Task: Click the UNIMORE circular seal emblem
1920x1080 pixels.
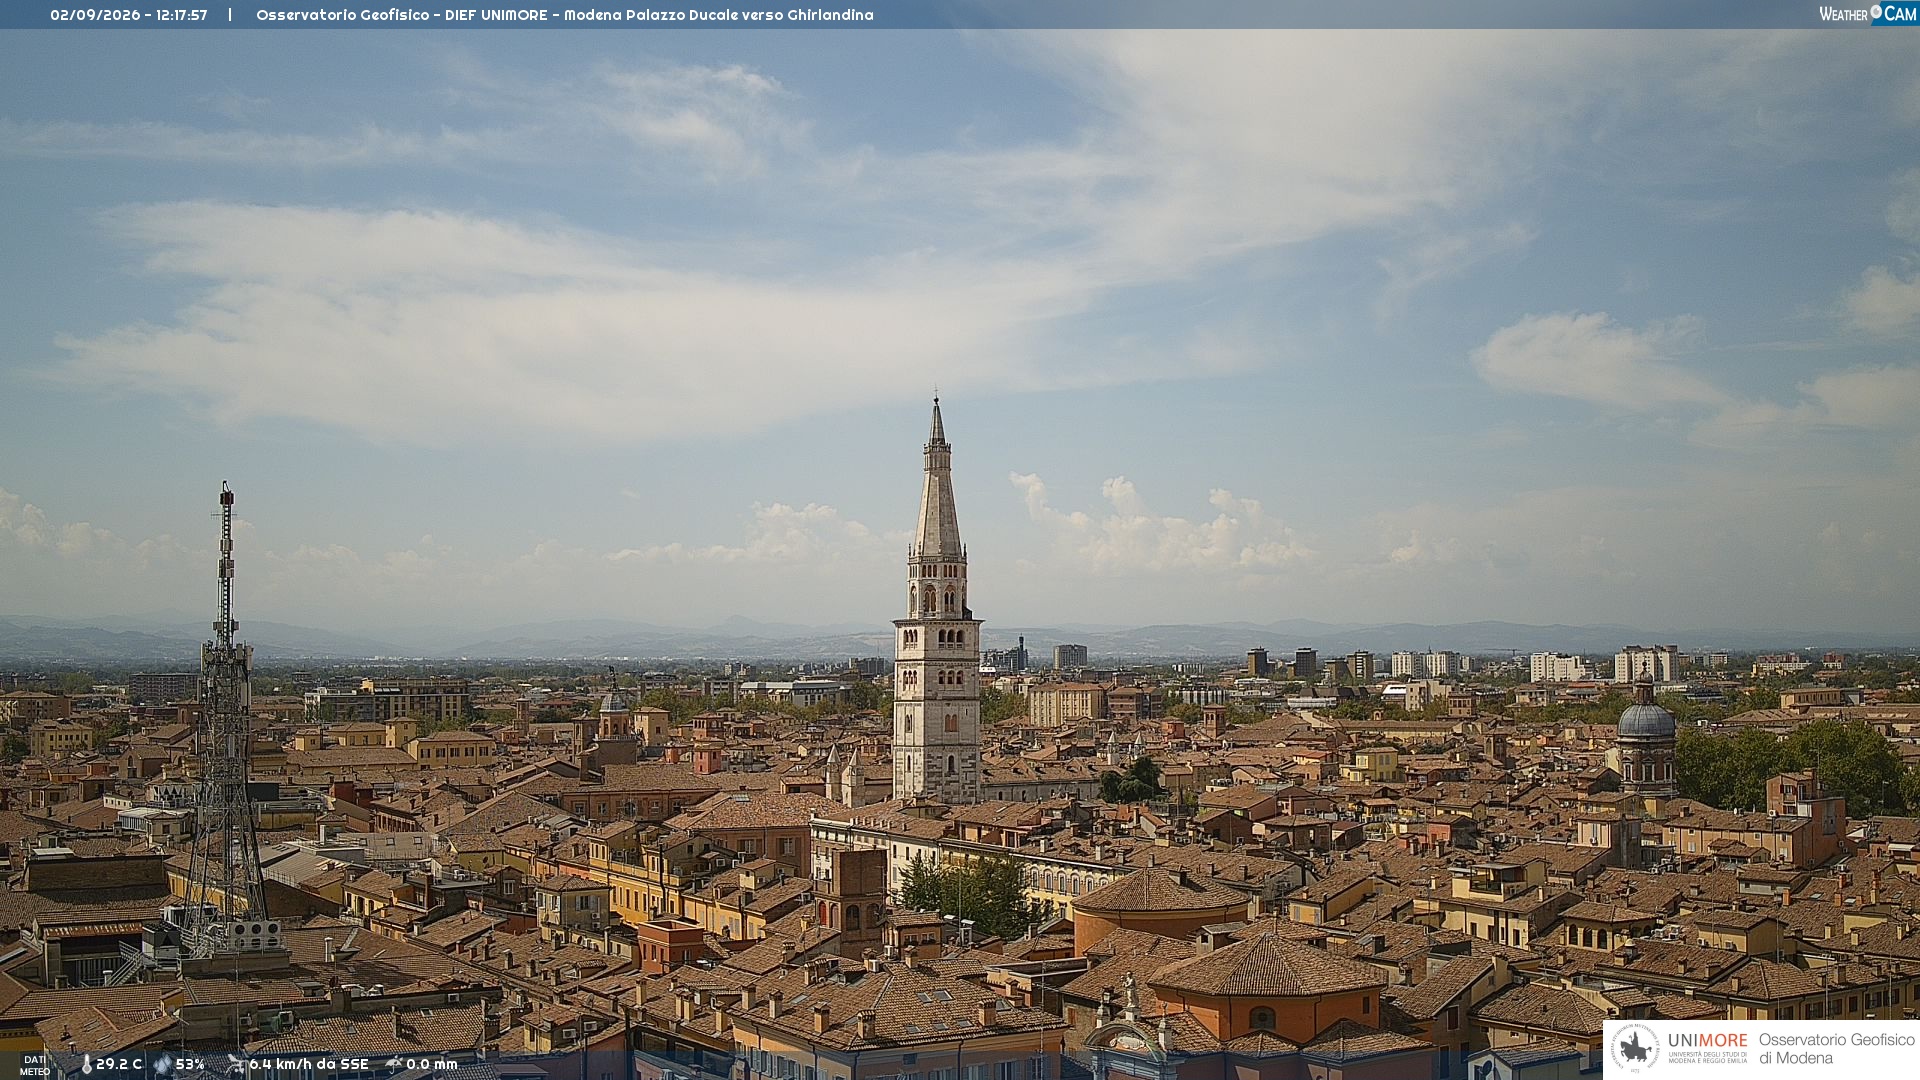Action: coord(1635,1049)
